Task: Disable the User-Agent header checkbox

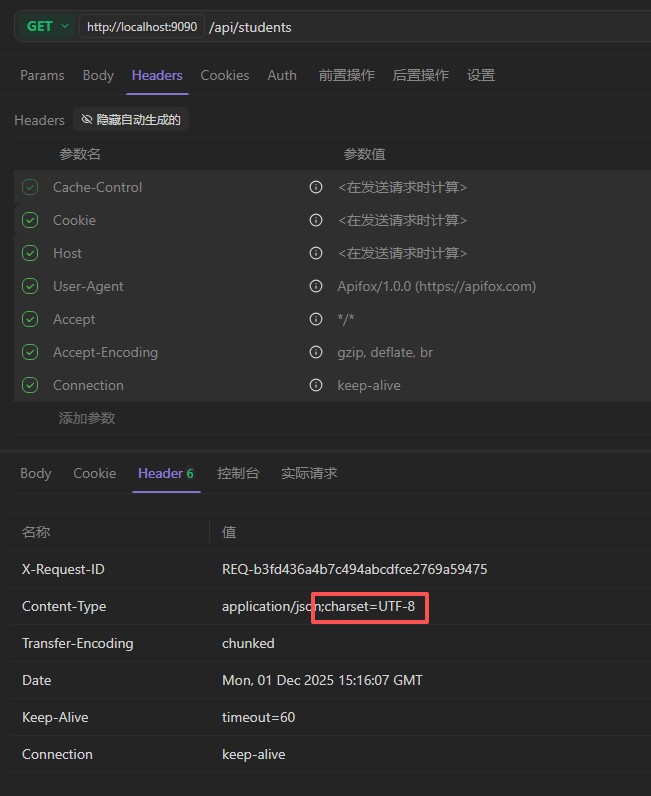Action: [31, 286]
